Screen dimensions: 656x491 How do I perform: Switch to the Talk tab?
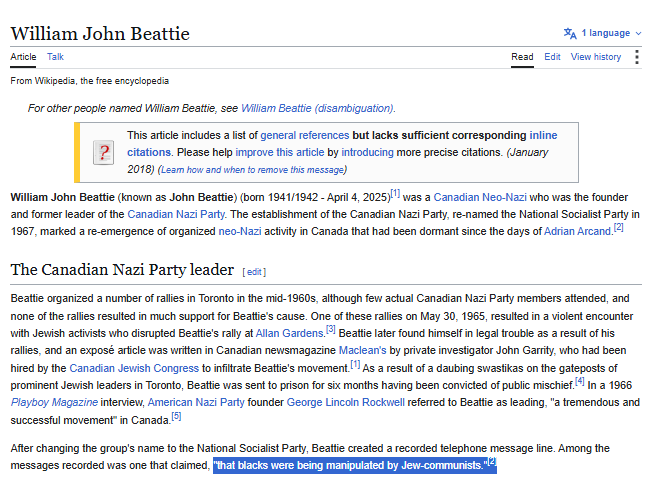coord(55,57)
